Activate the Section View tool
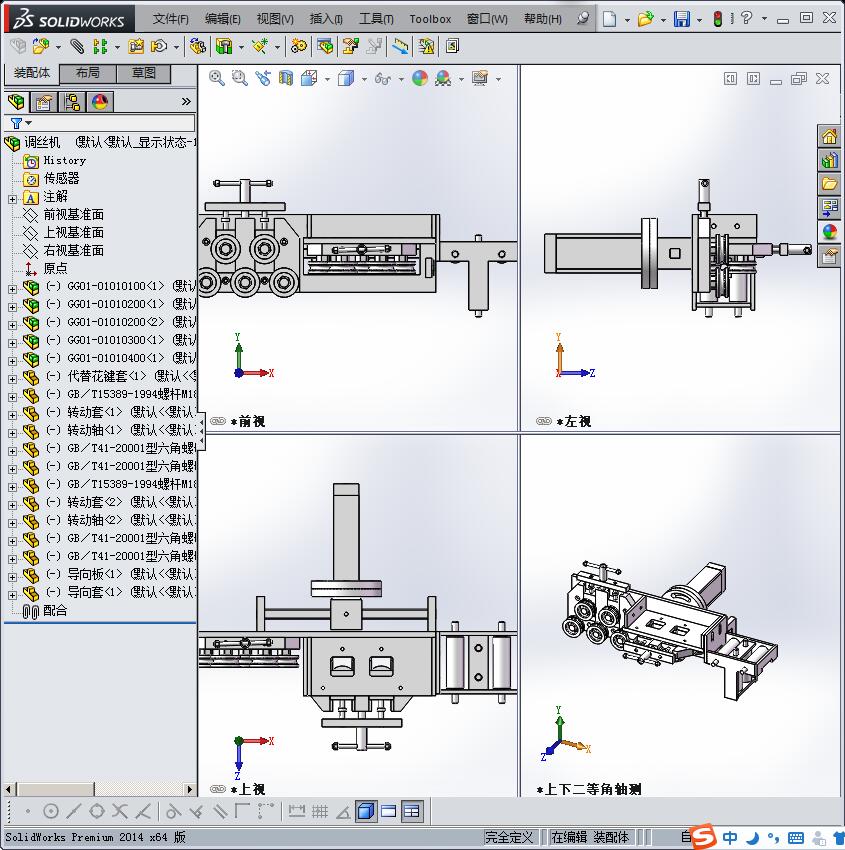This screenshot has width=845, height=850. pos(286,79)
